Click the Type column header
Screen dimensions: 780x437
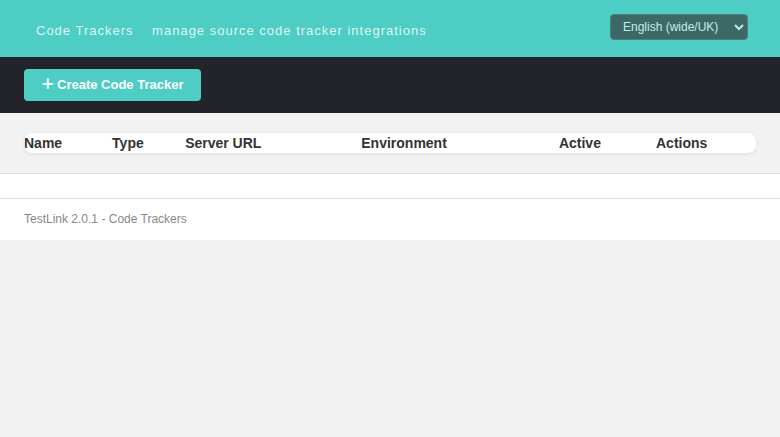[x=128, y=143]
